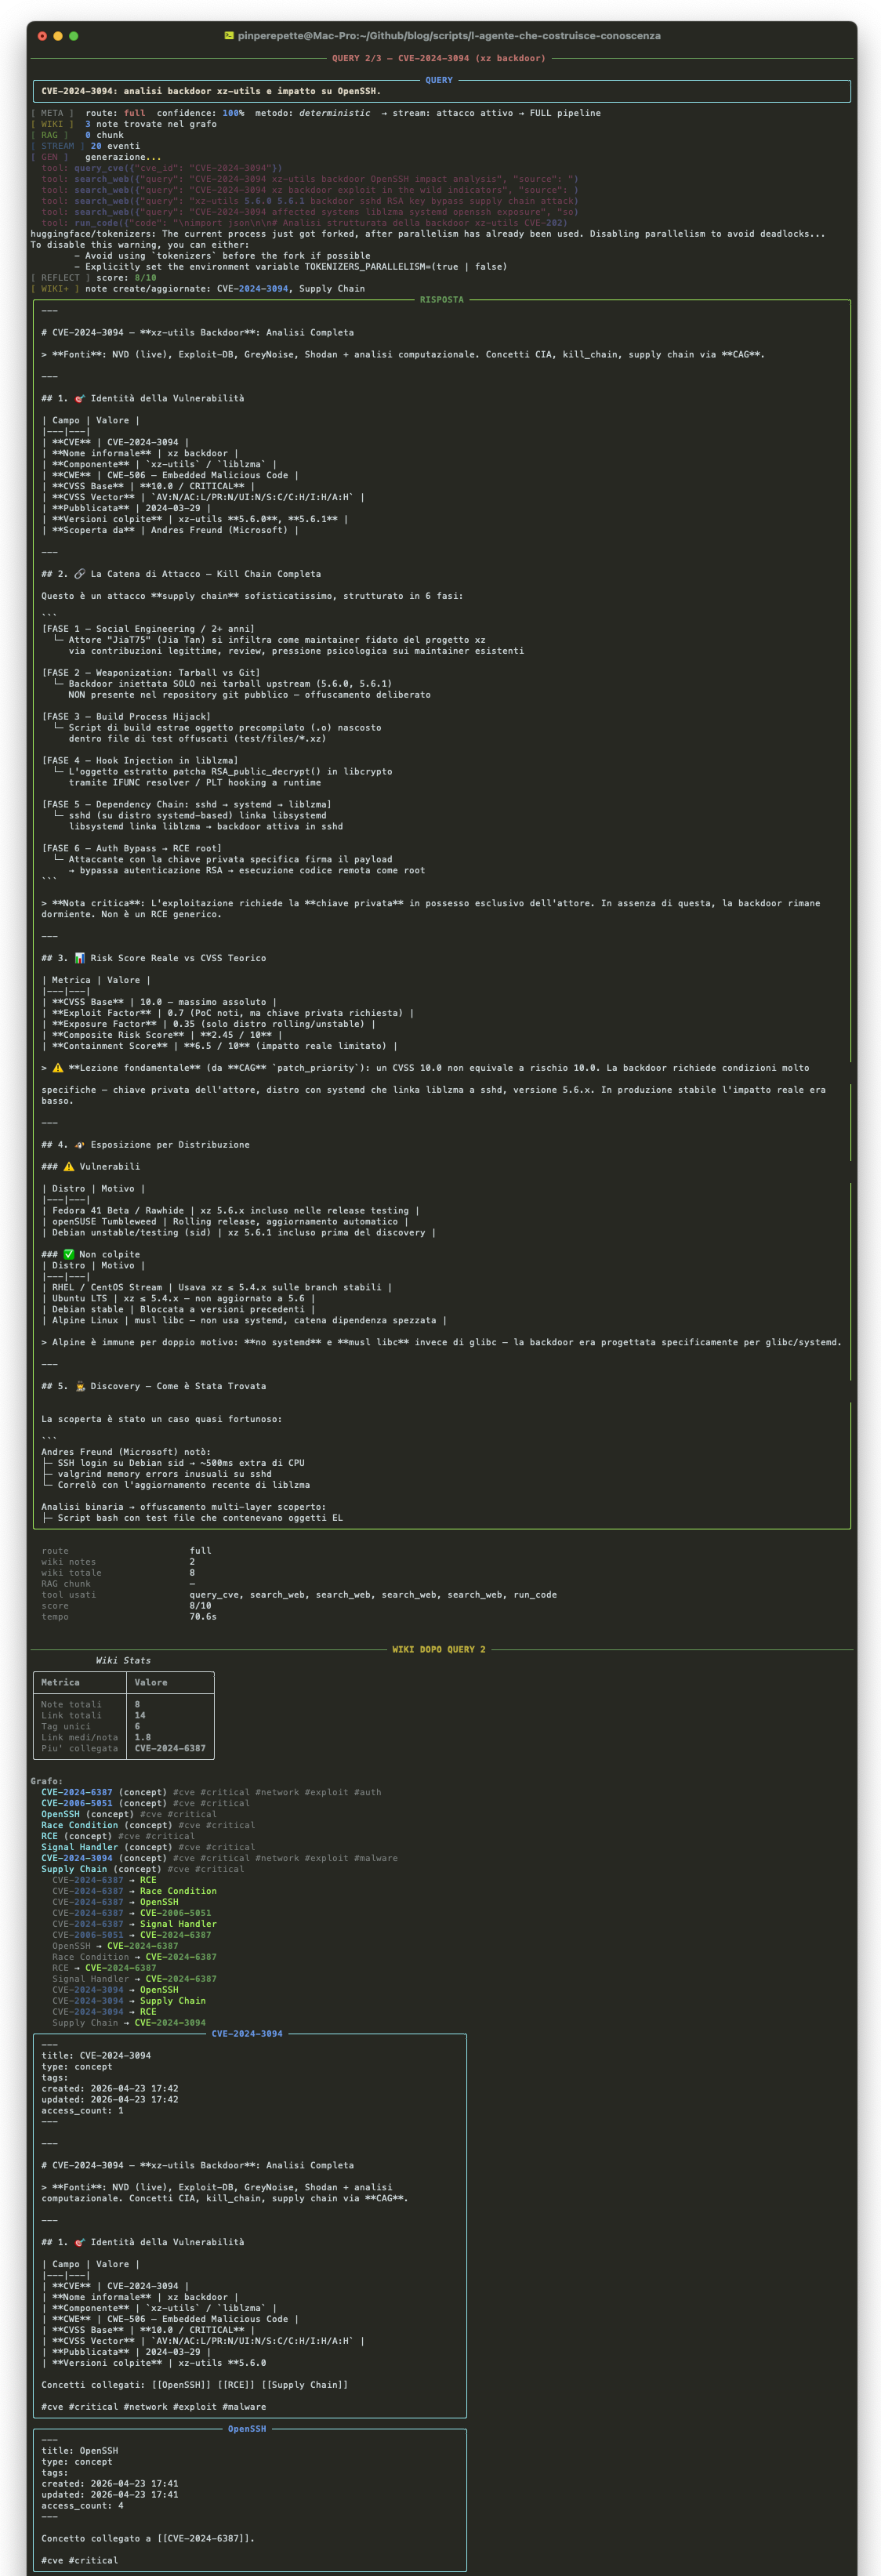This screenshot has width=881, height=2576.
Task: Select the '## 4.' 'Esposizione per Distribuzione' heading
Action: pyautogui.click(x=146, y=1145)
